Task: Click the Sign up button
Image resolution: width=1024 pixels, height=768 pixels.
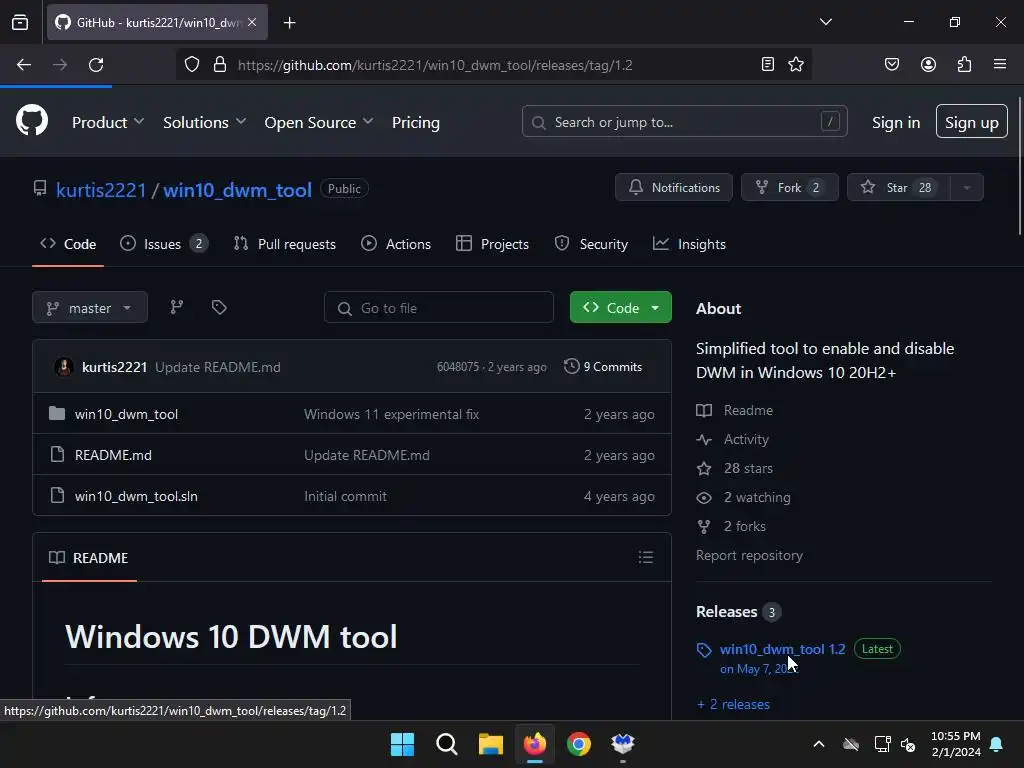Action: 971,121
